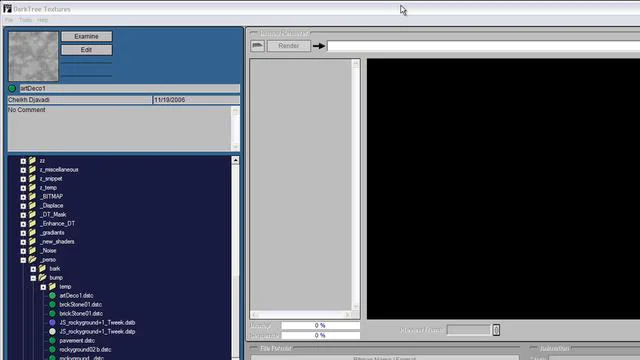640x360 pixels.
Task: Expand the zz folder
Action: pyautogui.click(x=23, y=161)
